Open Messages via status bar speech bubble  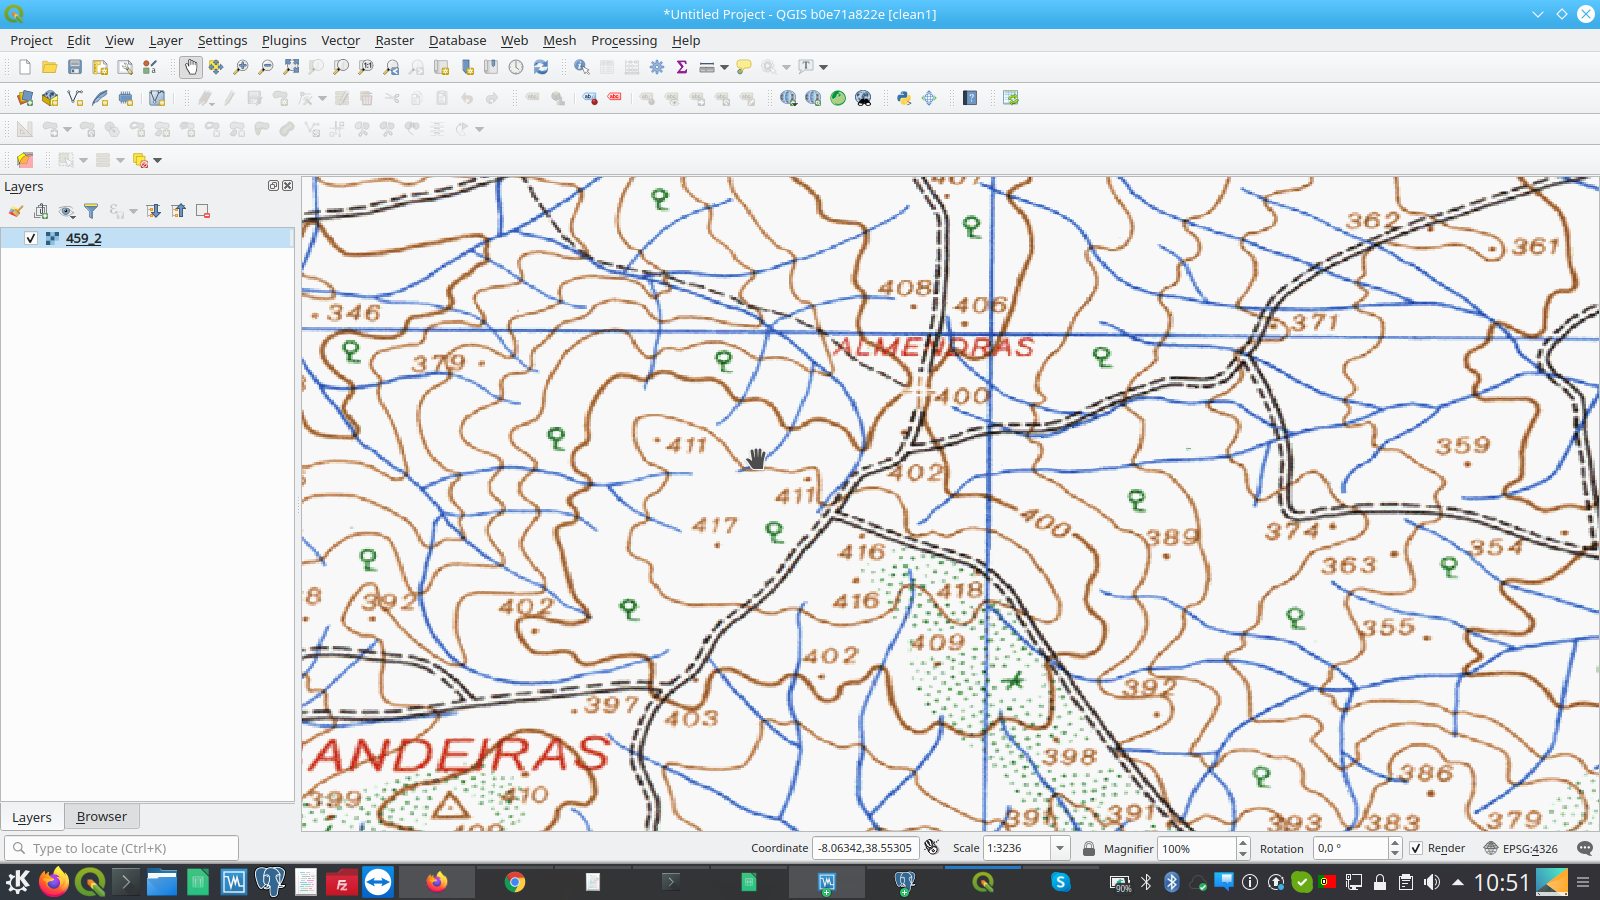click(1584, 848)
